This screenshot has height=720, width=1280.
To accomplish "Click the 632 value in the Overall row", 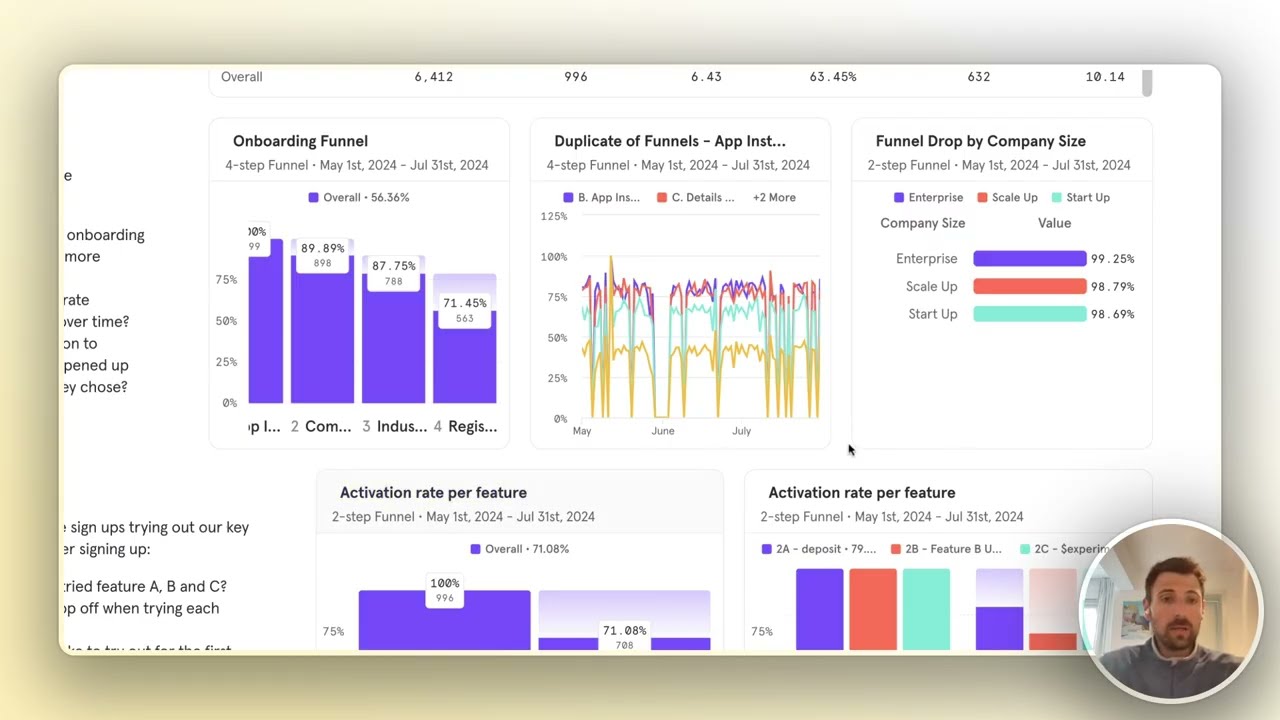I will pyautogui.click(x=979, y=76).
